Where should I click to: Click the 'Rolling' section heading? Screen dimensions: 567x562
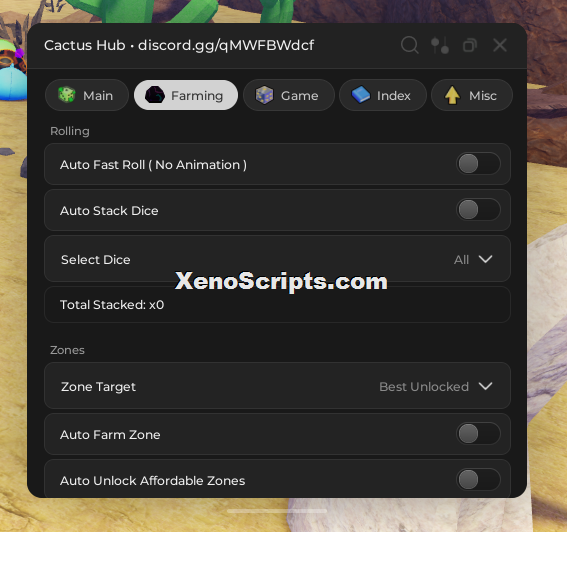pos(70,131)
